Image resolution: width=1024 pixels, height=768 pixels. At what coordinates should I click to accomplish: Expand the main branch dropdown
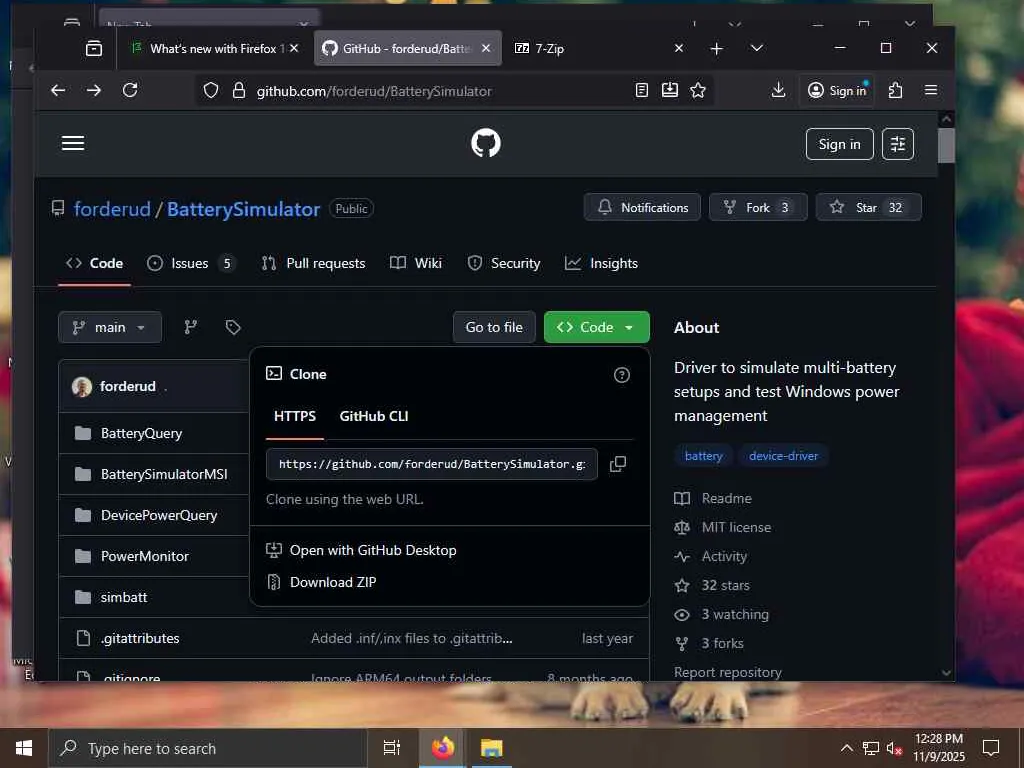click(x=110, y=327)
